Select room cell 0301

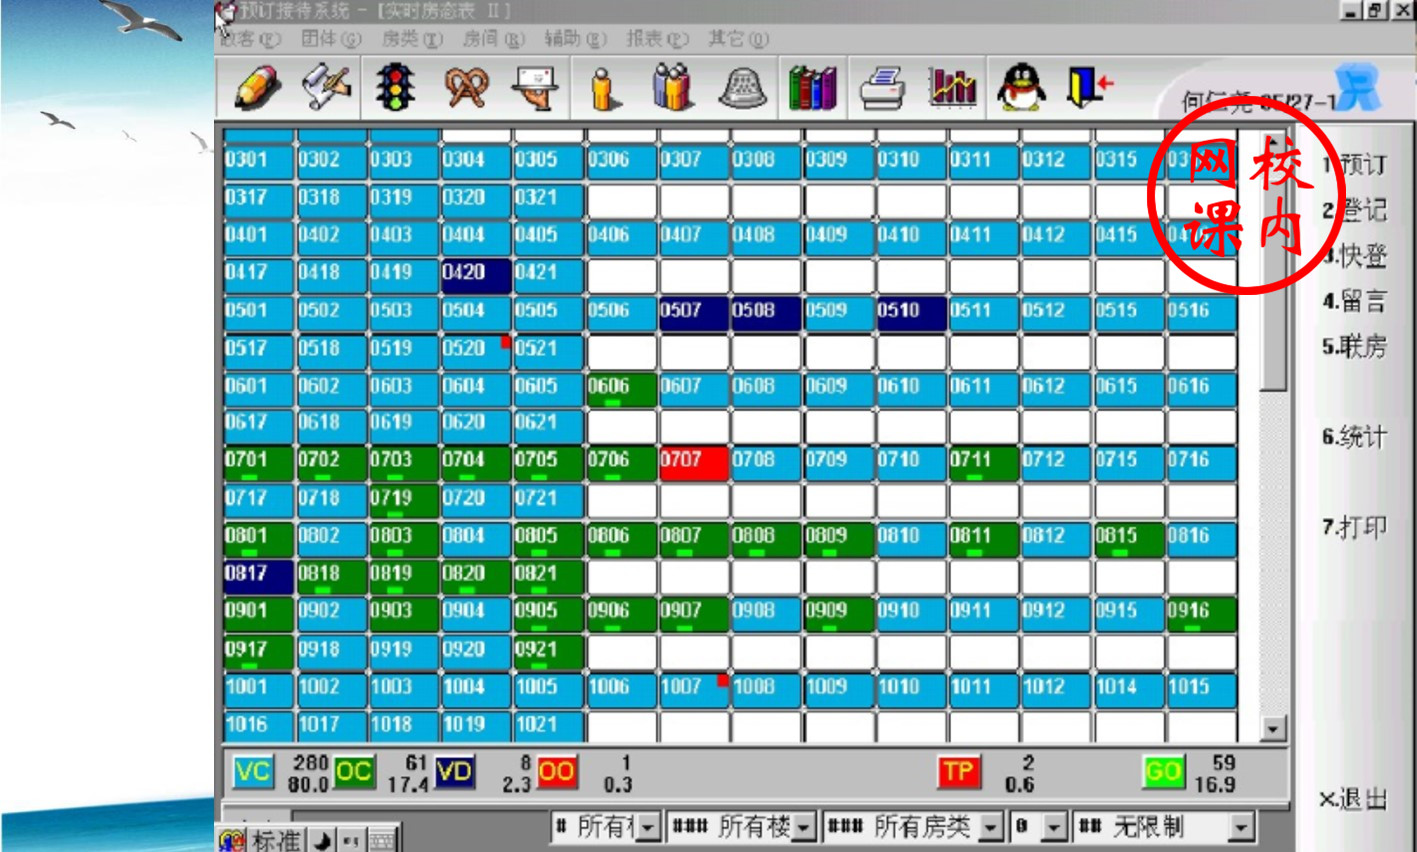(x=259, y=163)
